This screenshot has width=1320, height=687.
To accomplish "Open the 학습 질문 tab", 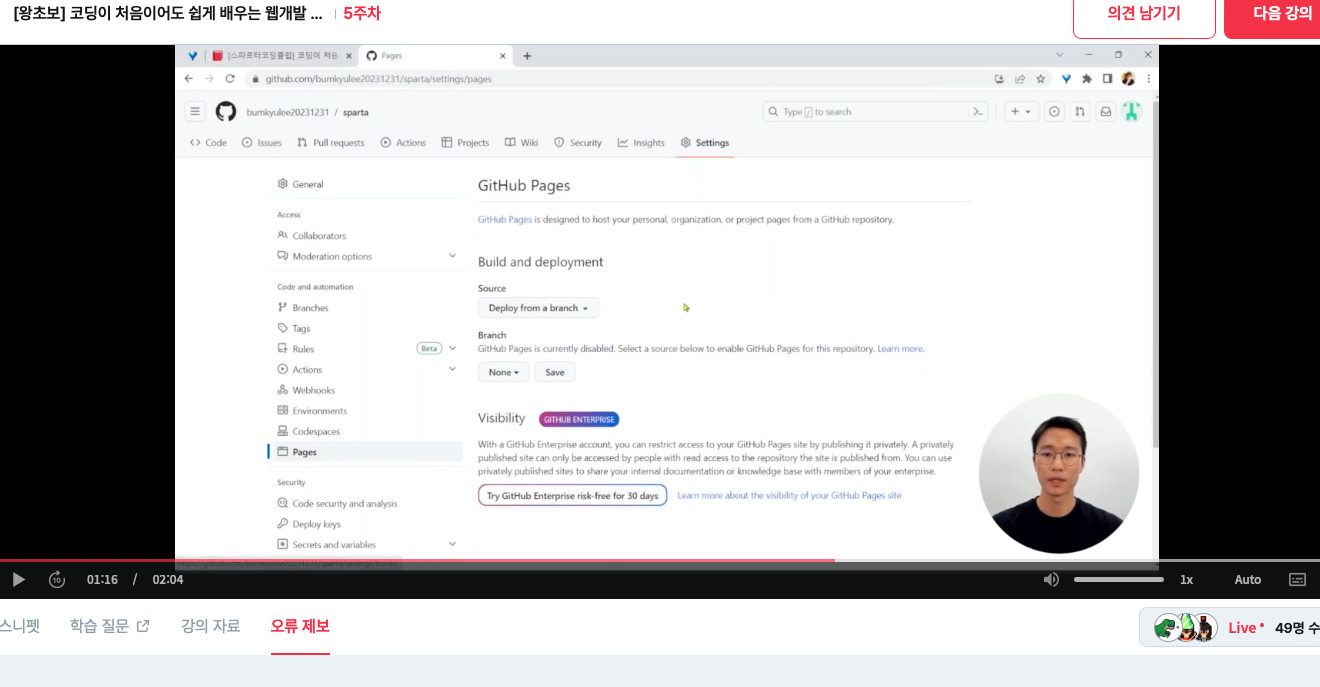I will pyautogui.click(x=109, y=626).
